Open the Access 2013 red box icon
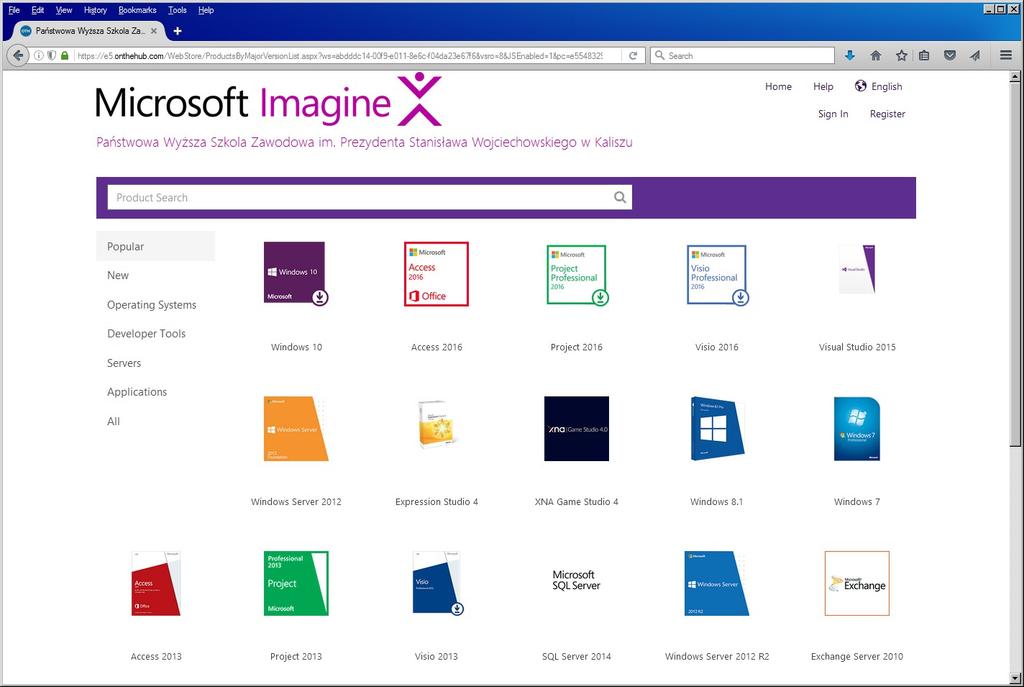1024x687 pixels. 155,583
